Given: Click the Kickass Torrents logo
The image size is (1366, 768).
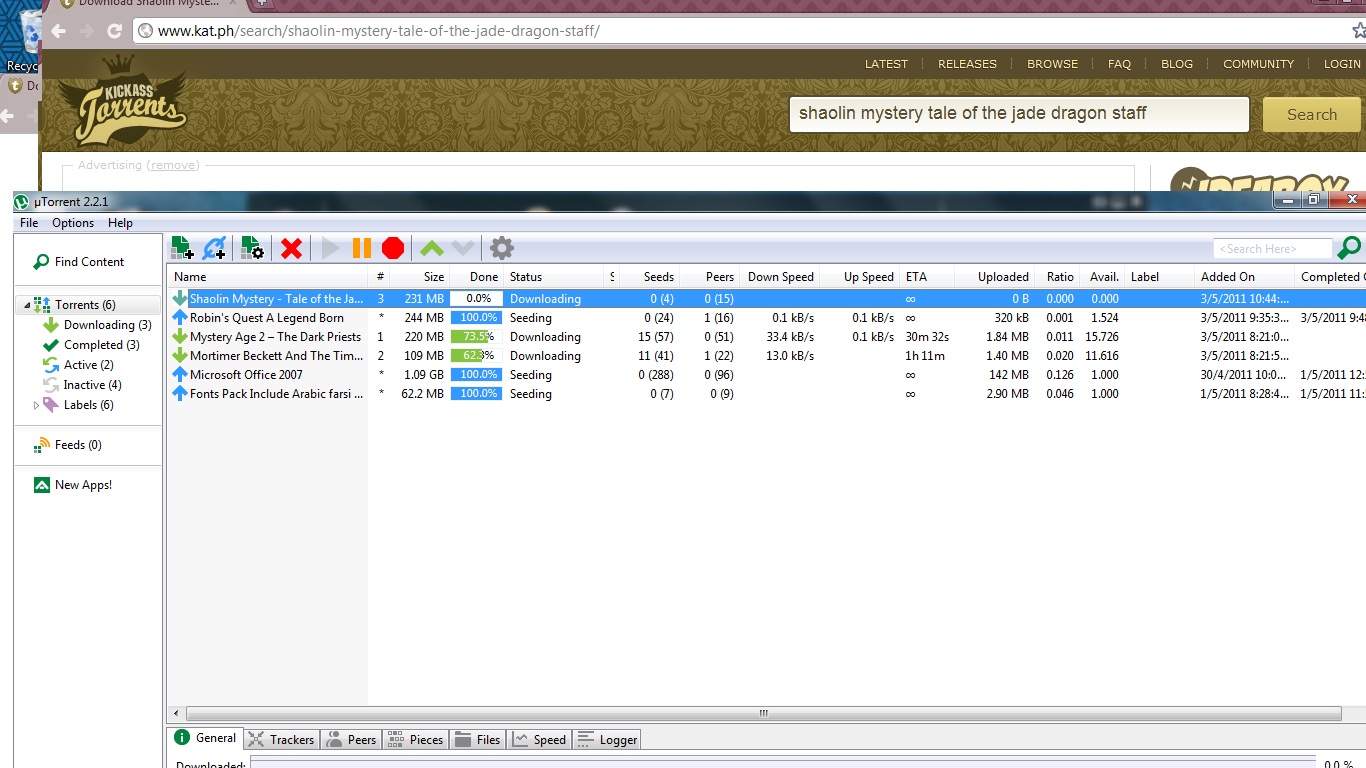Looking at the screenshot, I should 122,100.
